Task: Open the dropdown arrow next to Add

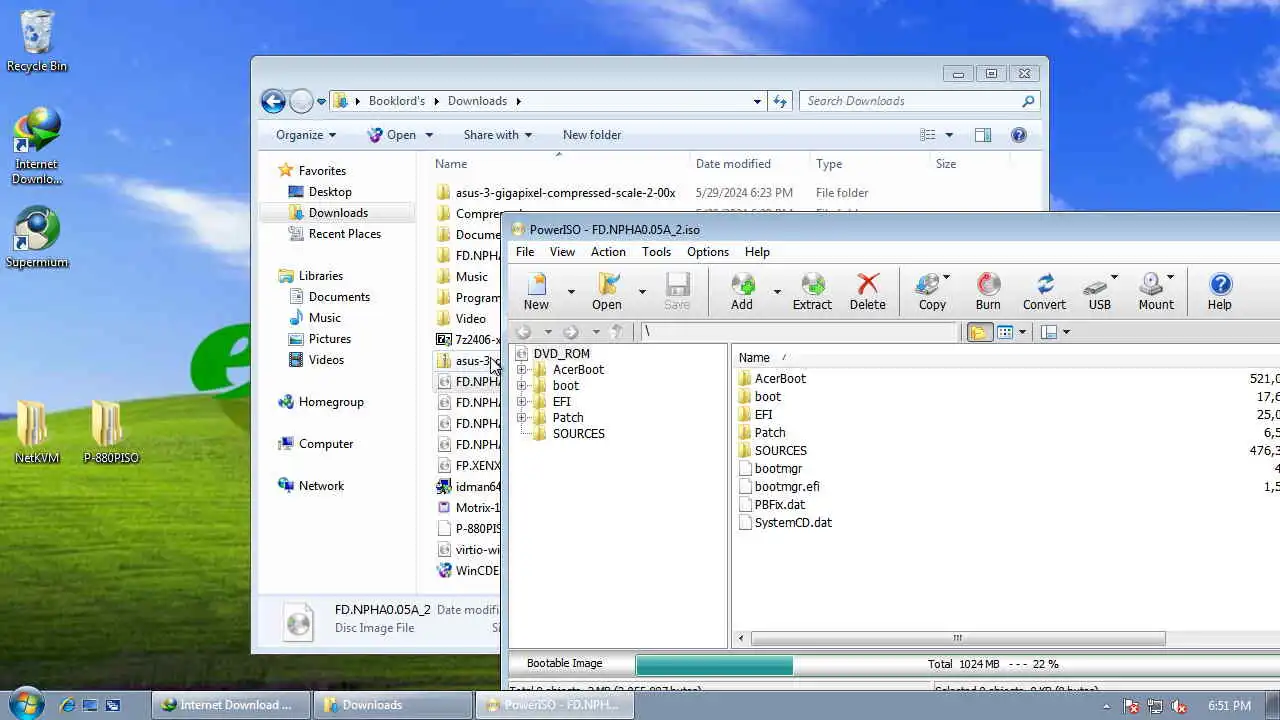Action: (776, 292)
